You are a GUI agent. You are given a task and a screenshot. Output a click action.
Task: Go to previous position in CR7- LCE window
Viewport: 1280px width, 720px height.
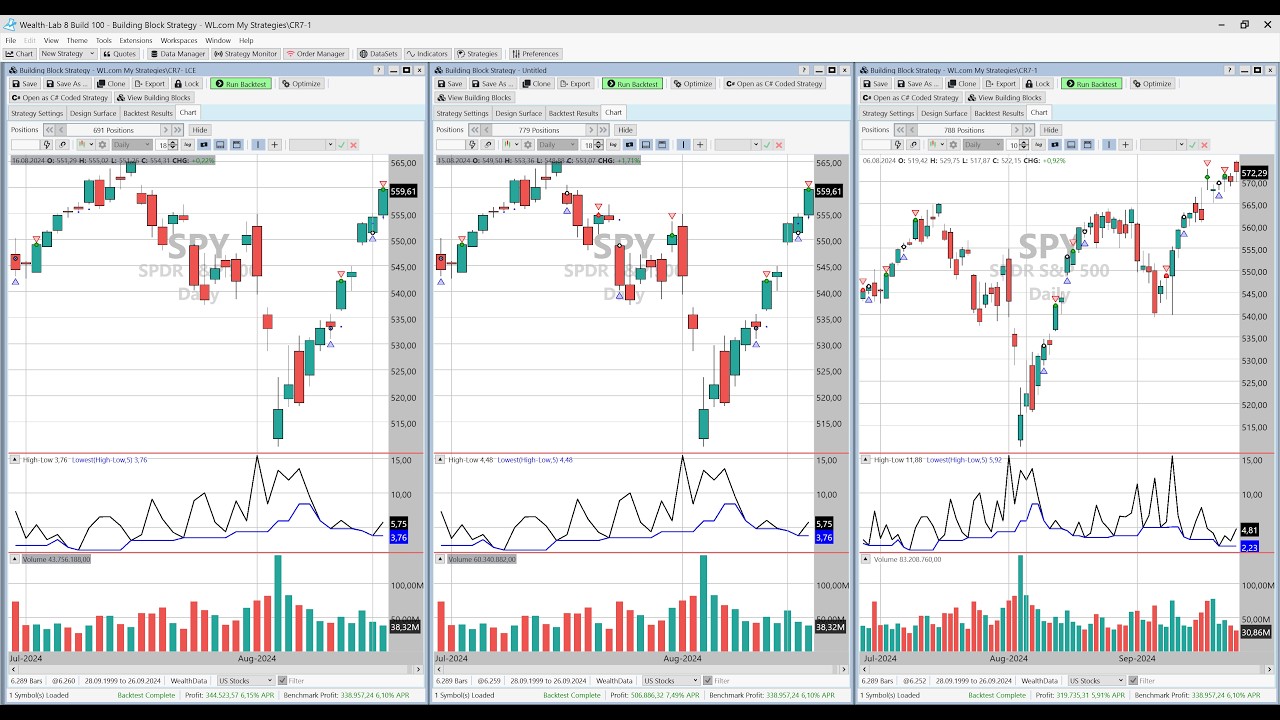pyautogui.click(x=61, y=130)
